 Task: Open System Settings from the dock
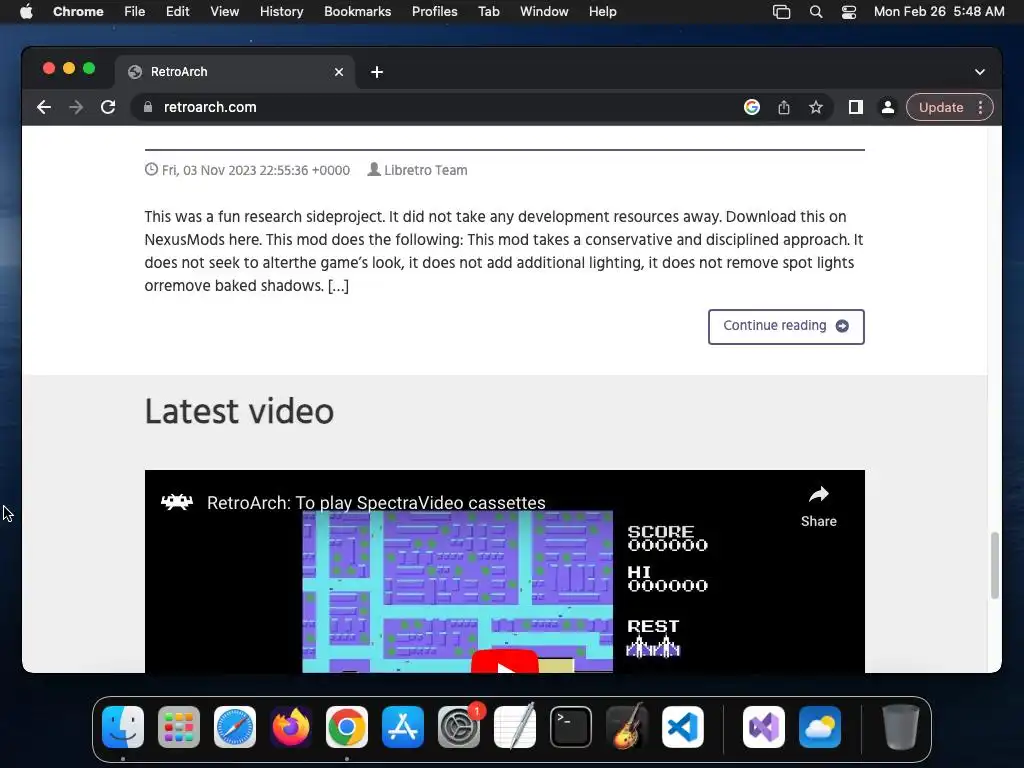click(x=459, y=727)
